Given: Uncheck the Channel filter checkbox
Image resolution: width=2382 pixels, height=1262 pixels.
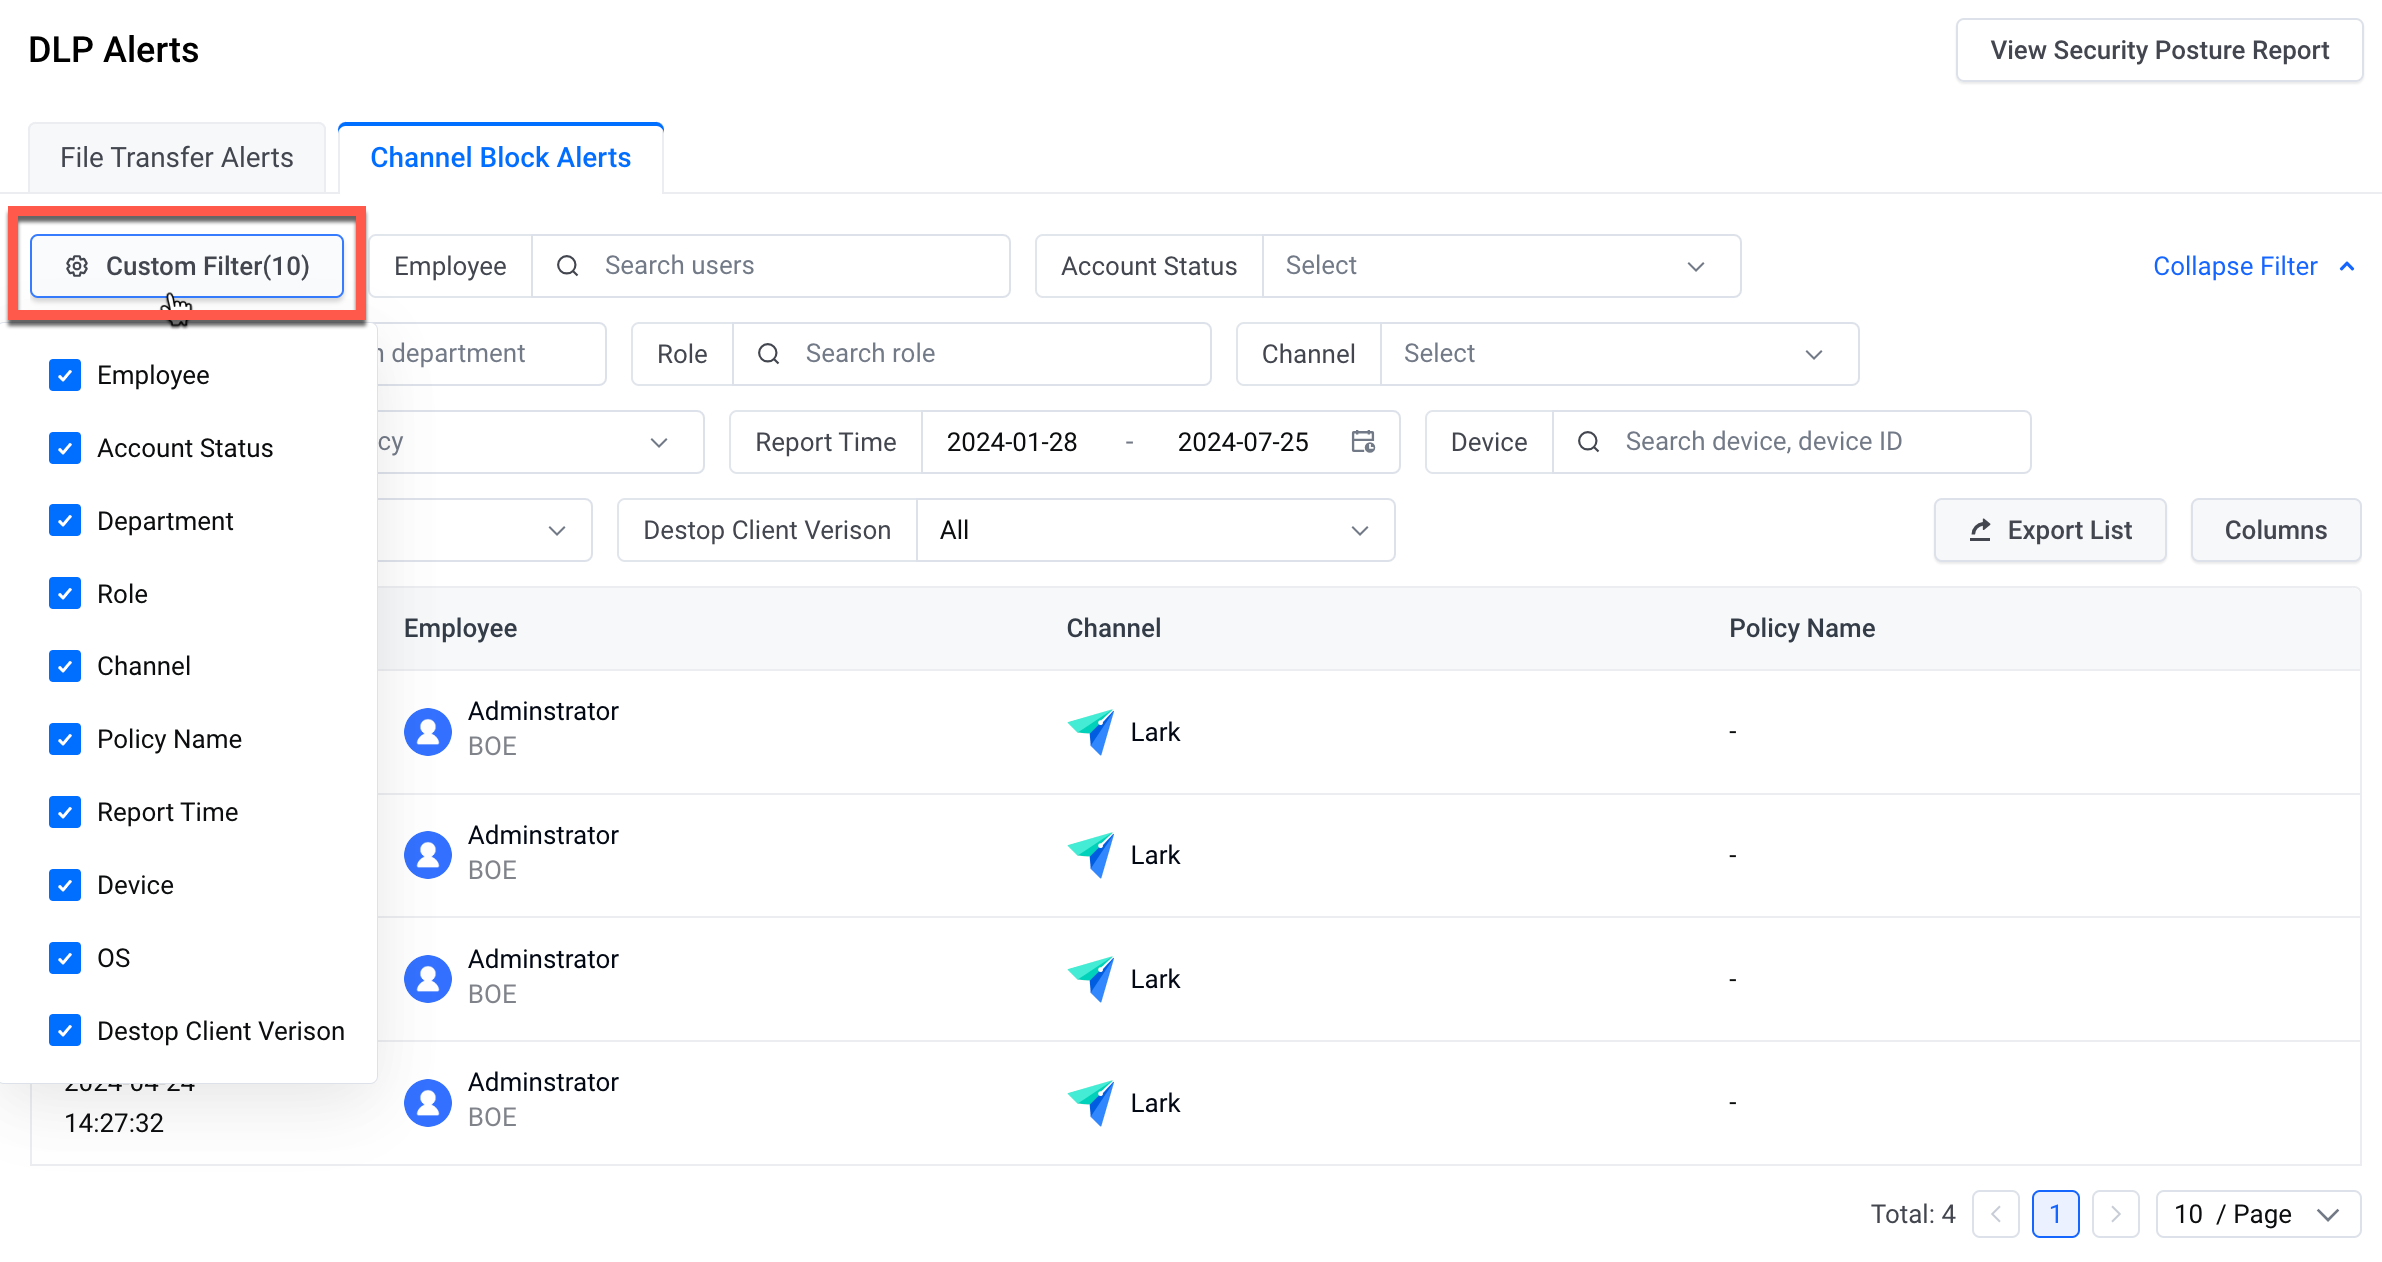Looking at the screenshot, I should tap(65, 666).
